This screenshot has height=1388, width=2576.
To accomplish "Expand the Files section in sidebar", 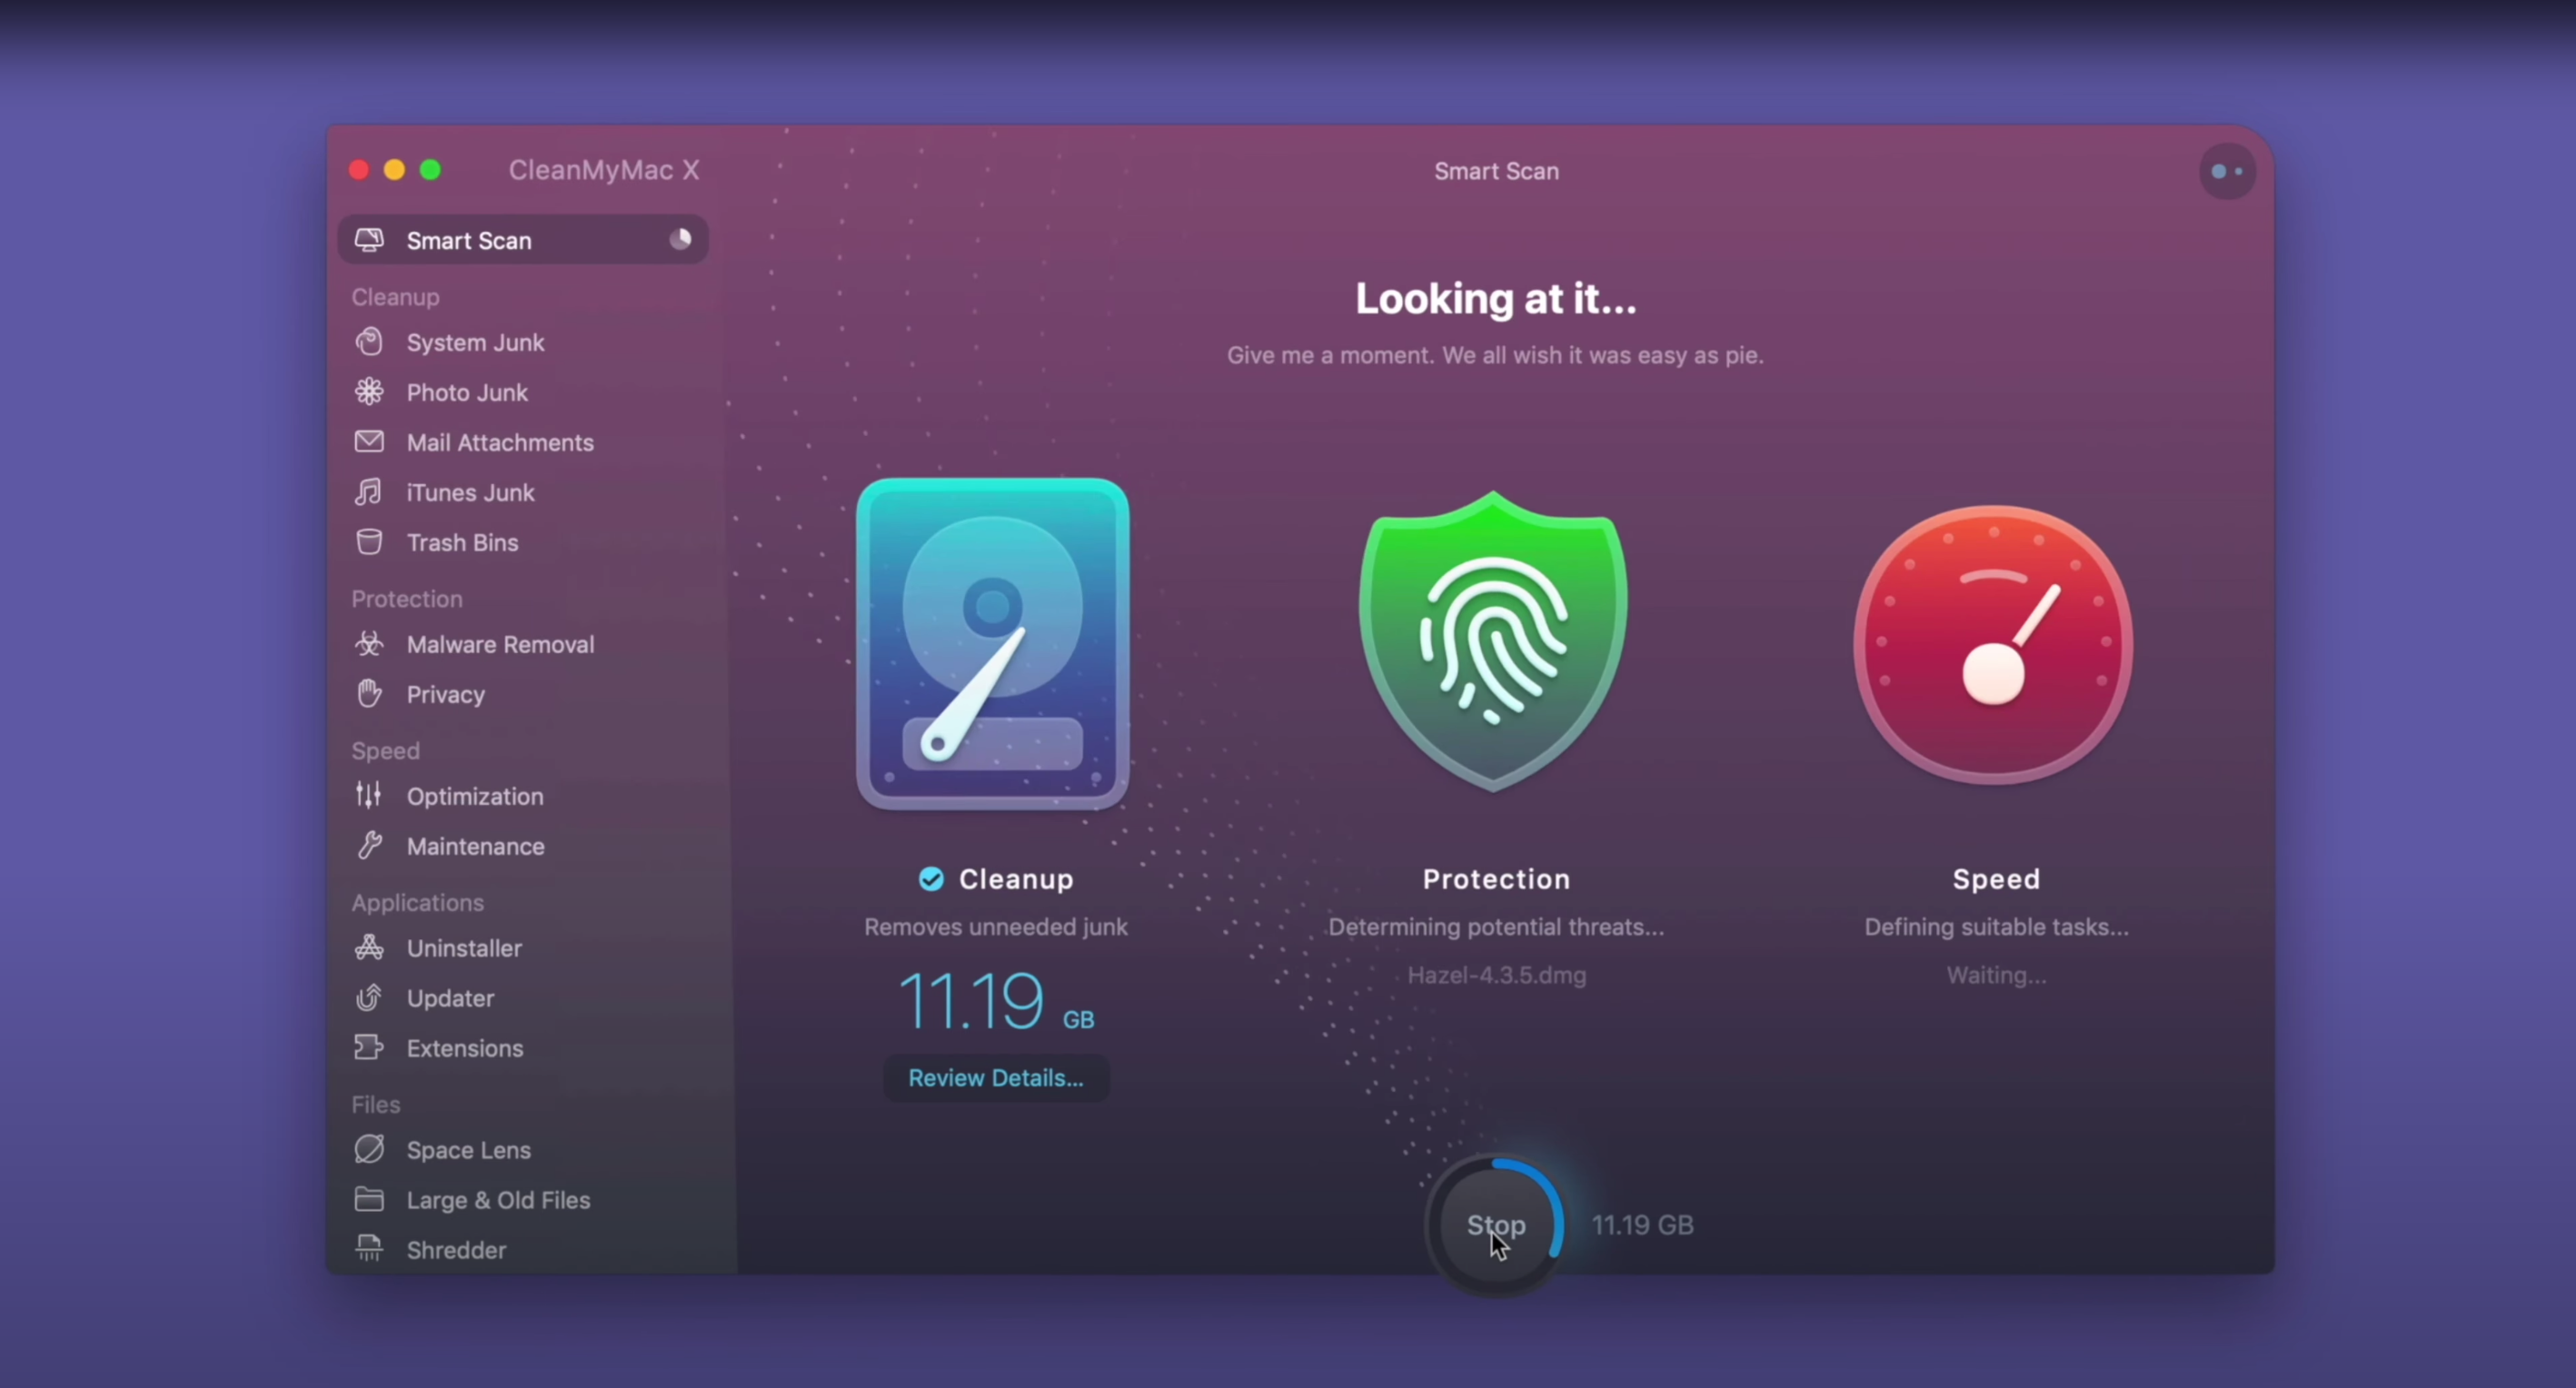I will [374, 1103].
